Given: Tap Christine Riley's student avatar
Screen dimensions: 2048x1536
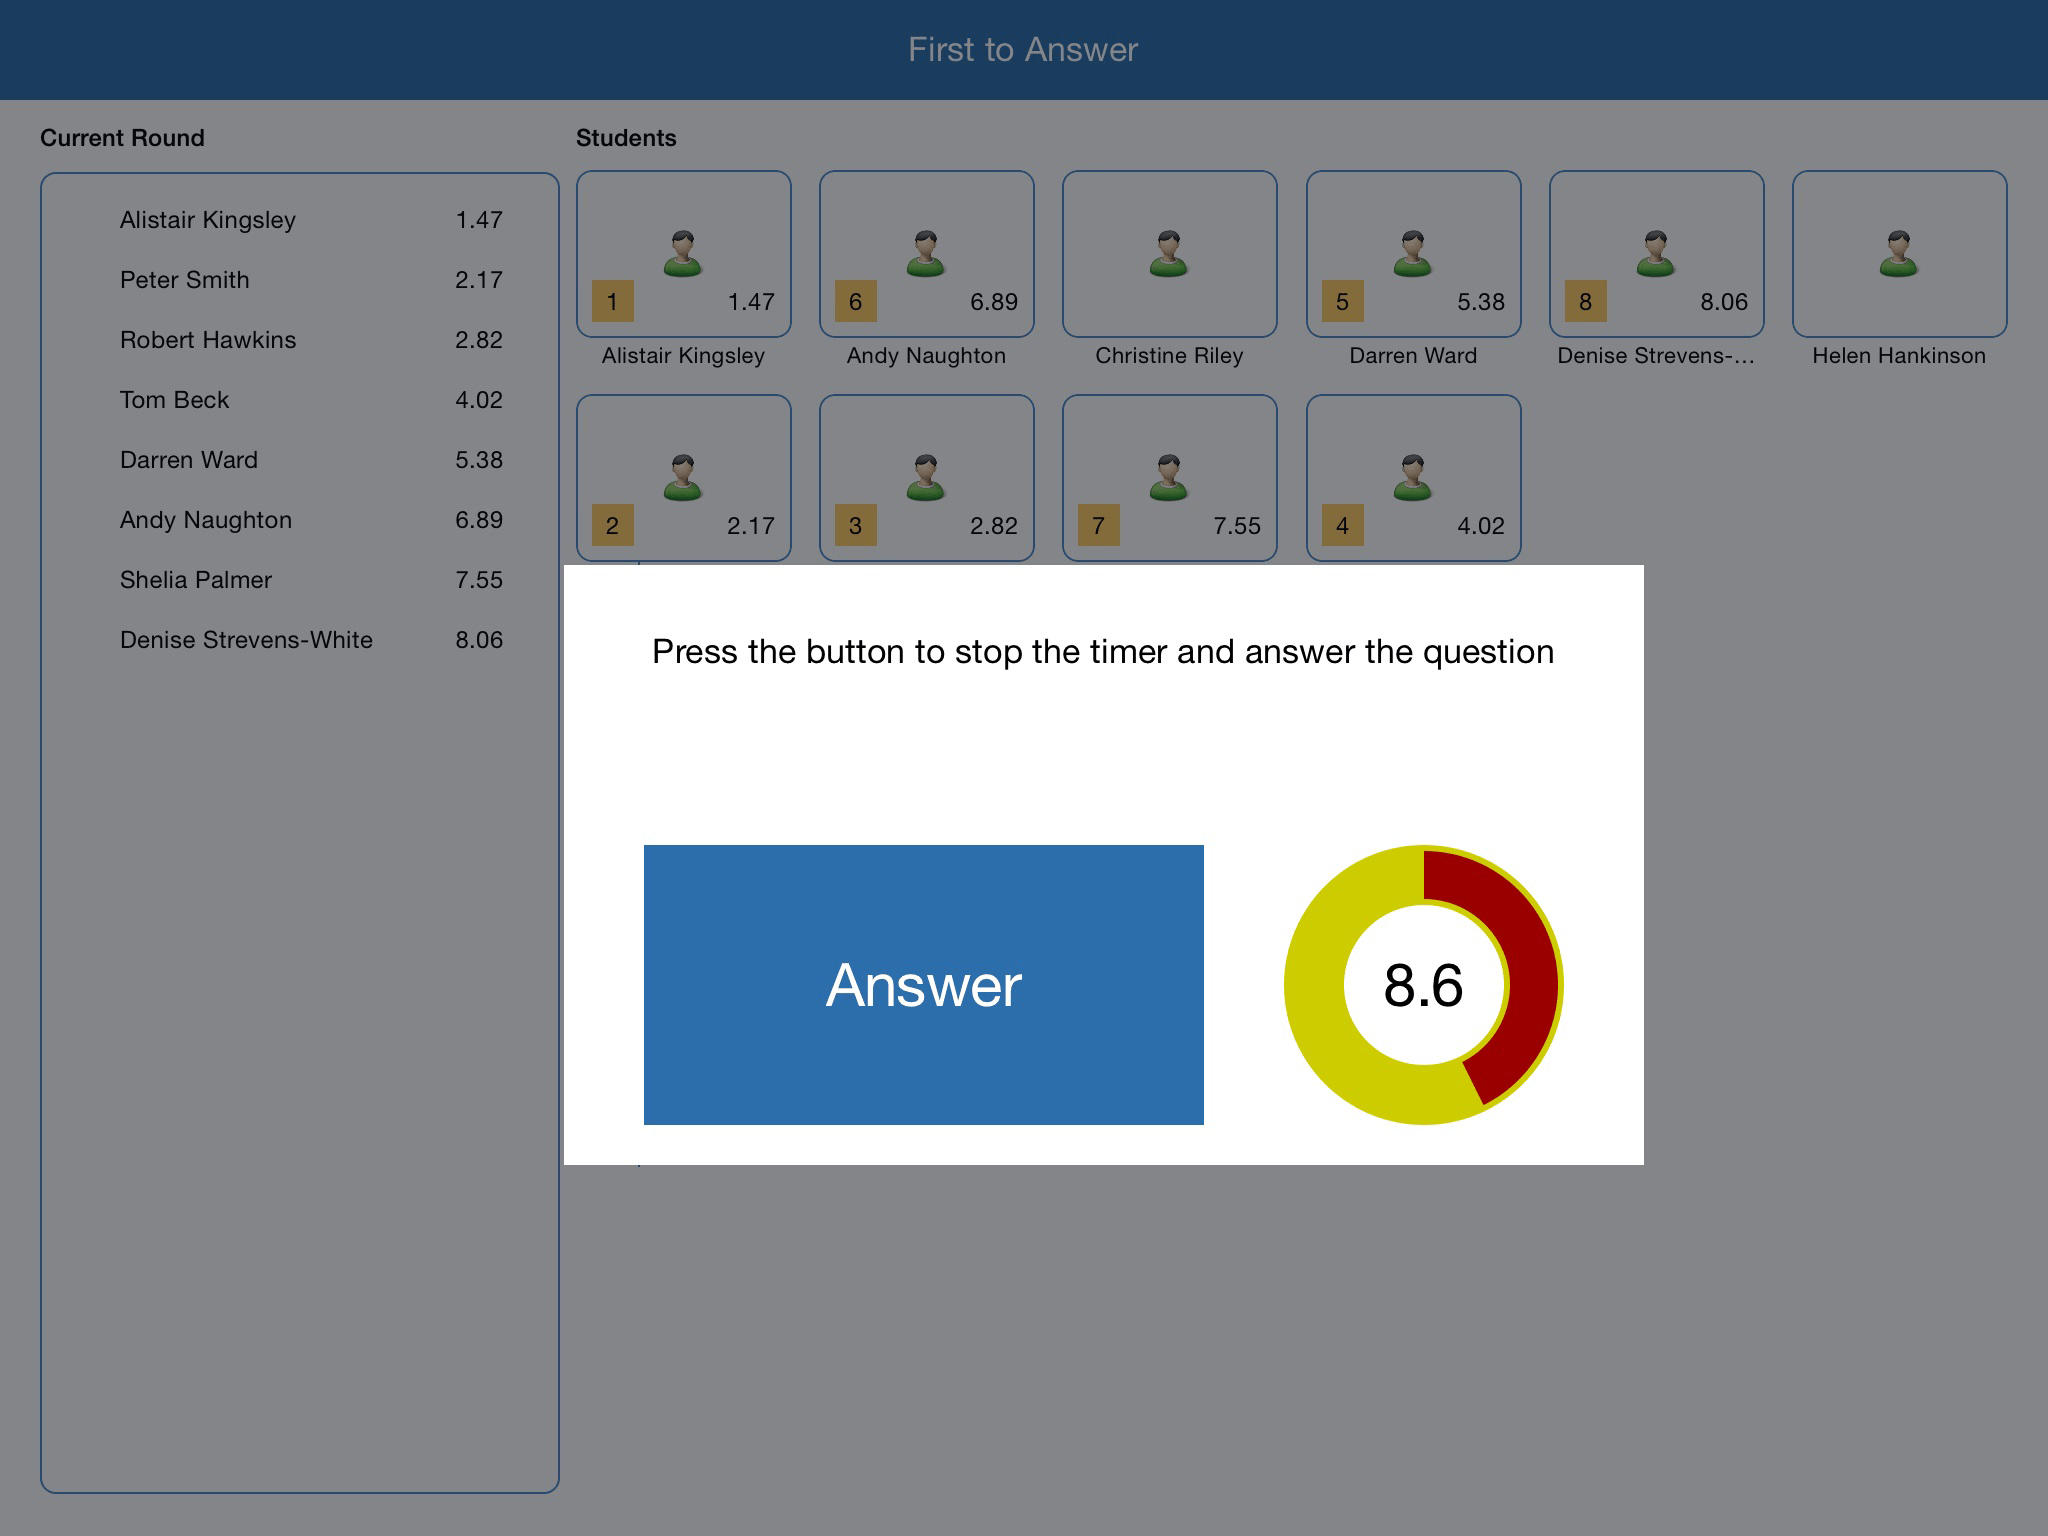Looking at the screenshot, I should coord(1169,253).
